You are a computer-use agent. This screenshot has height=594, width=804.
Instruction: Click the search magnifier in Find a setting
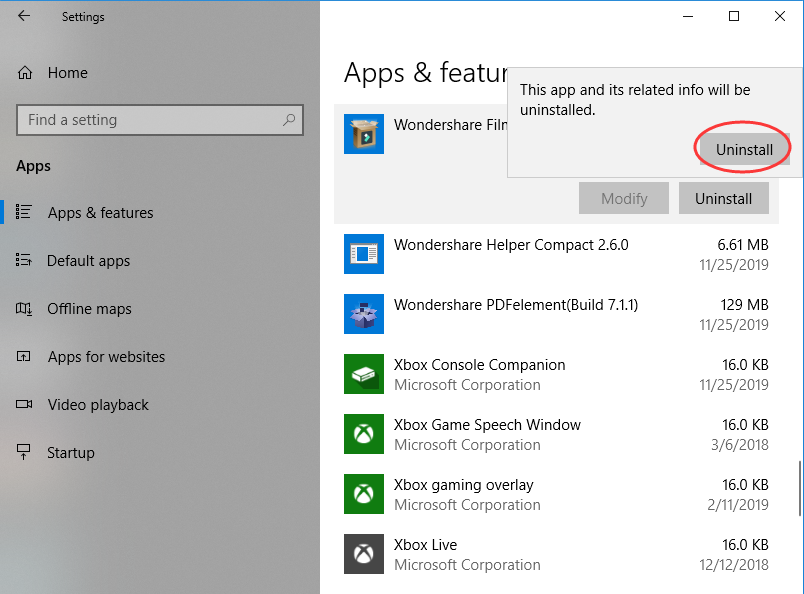click(x=289, y=120)
